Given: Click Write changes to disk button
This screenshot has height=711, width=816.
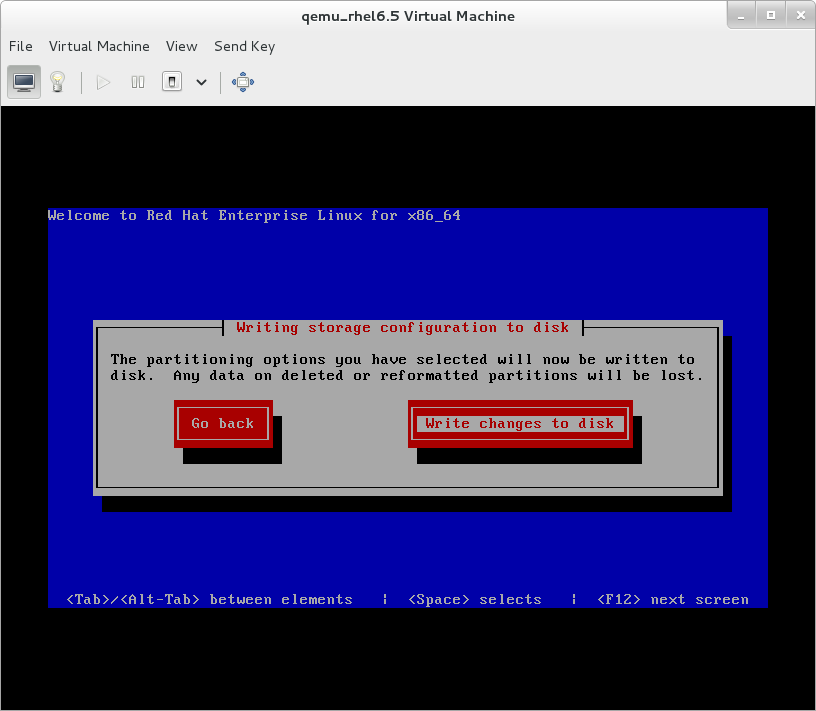Looking at the screenshot, I should [x=520, y=424].
